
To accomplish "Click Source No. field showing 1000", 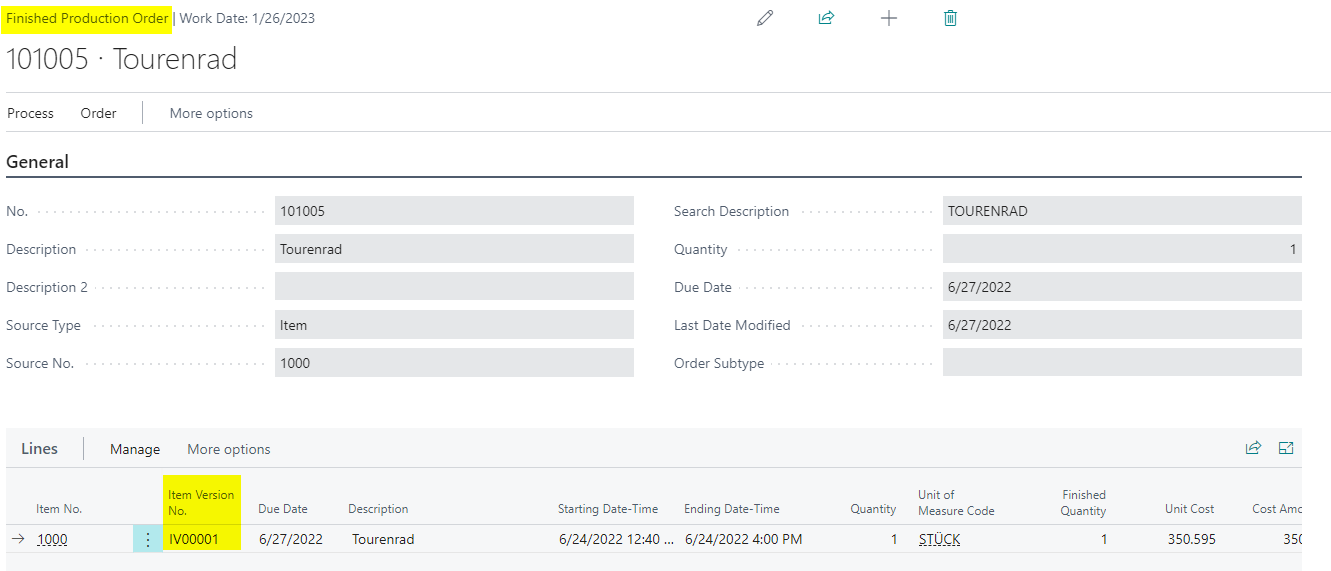I will click(x=454, y=363).
